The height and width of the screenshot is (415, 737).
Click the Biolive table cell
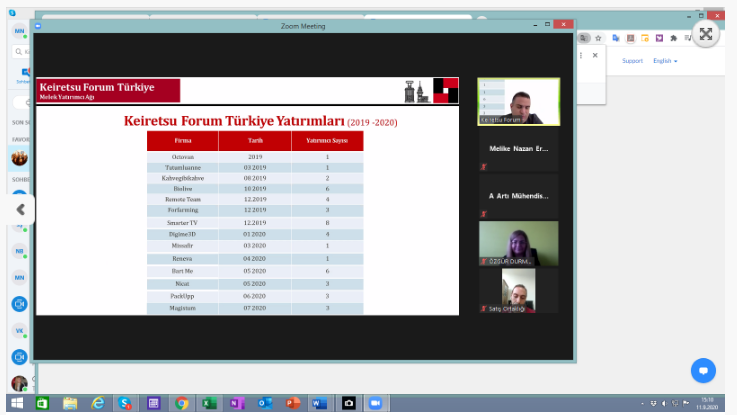pyautogui.click(x=182, y=189)
